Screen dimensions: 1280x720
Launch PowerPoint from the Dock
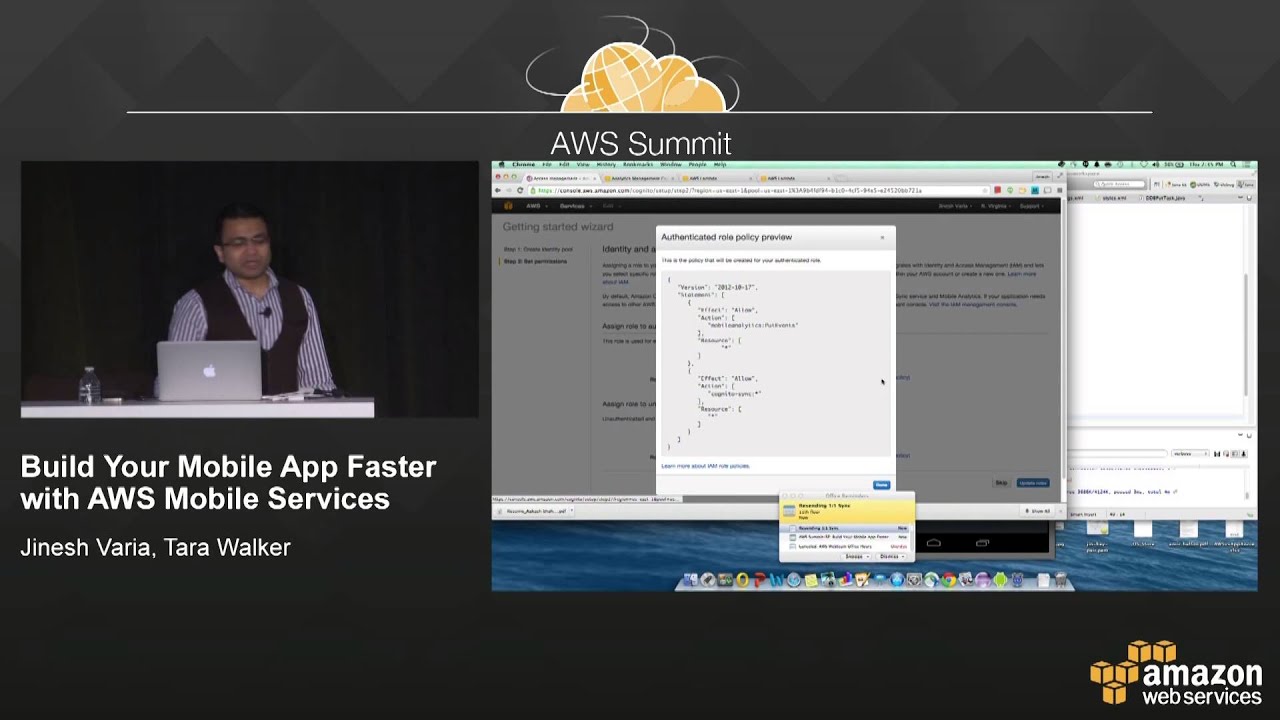point(760,580)
